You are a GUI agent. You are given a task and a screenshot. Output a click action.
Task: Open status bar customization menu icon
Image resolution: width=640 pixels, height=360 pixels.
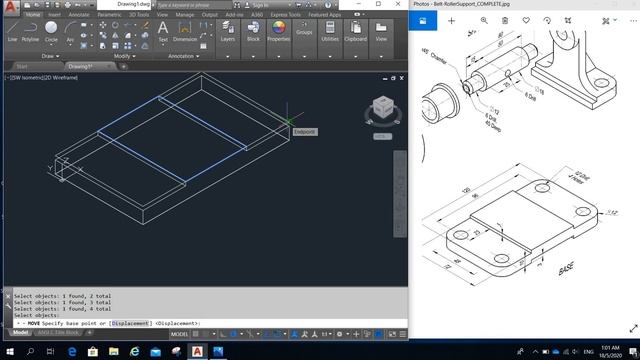(403, 334)
